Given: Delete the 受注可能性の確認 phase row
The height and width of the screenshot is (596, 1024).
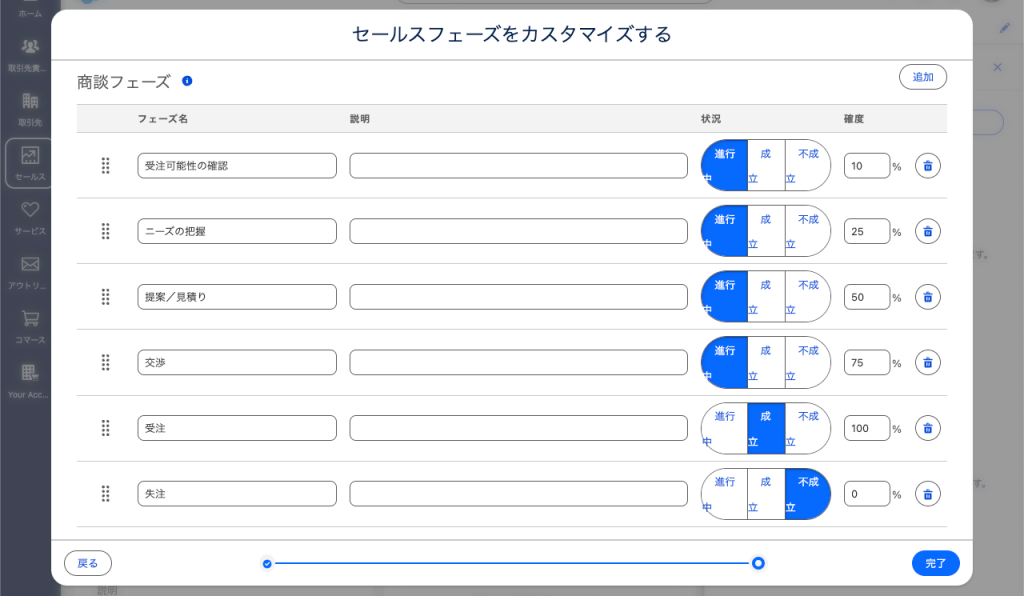Looking at the screenshot, I should tap(927, 166).
